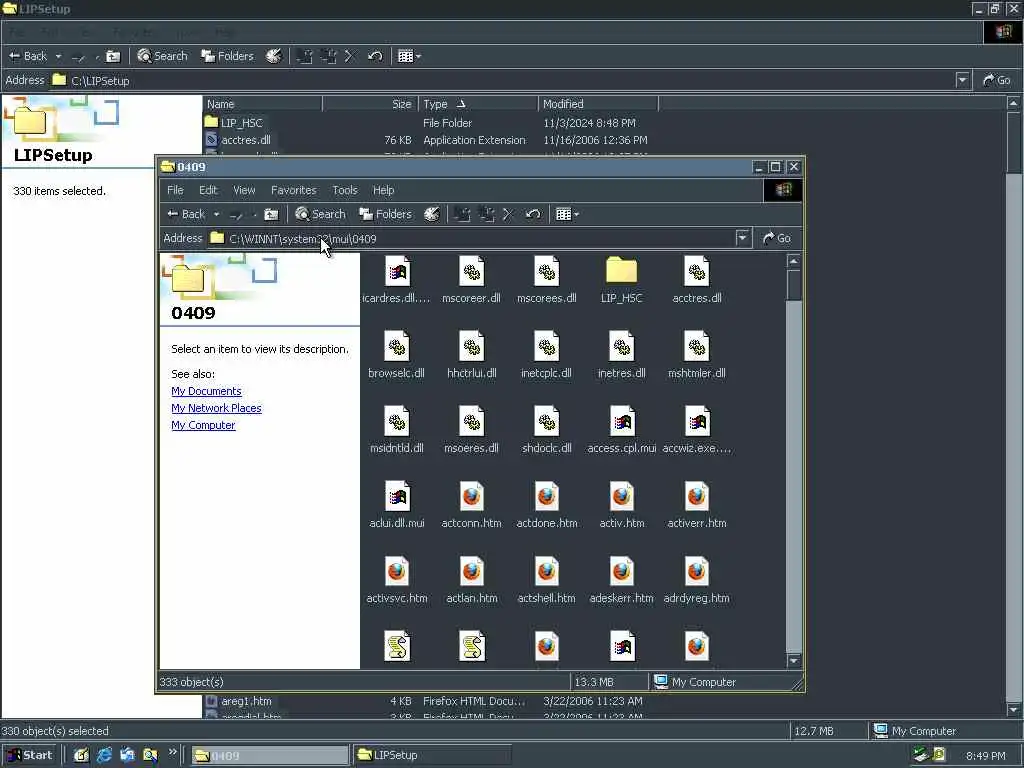1024x768 pixels.
Task: Open Edit menu in 0409 window
Action: coord(208,190)
